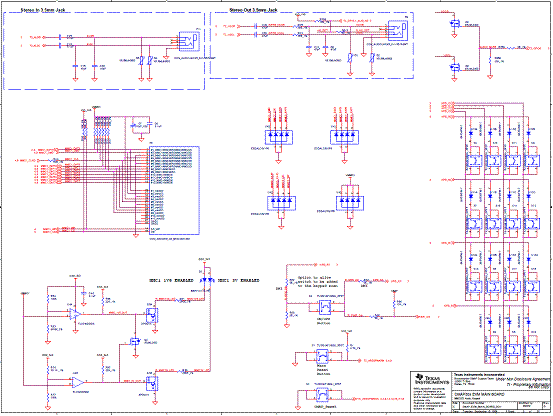Image resolution: width=553 pixels, height=416 pixels.
Task: Click the Stereo In 3.5mm Jack connector symbol
Action: click(189, 41)
